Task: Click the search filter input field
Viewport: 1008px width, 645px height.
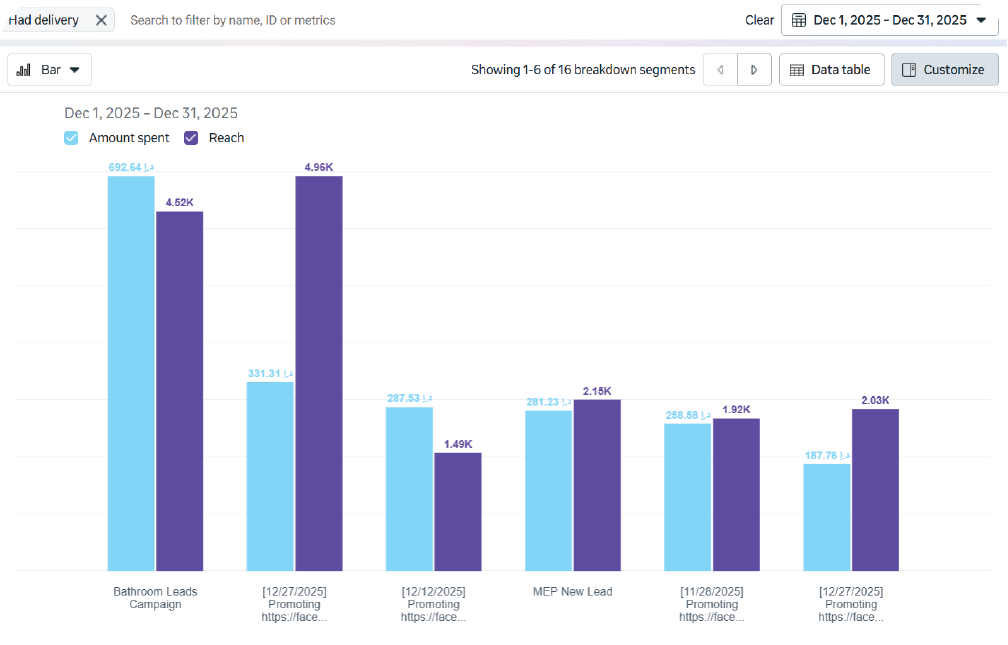Action: [x=400, y=20]
